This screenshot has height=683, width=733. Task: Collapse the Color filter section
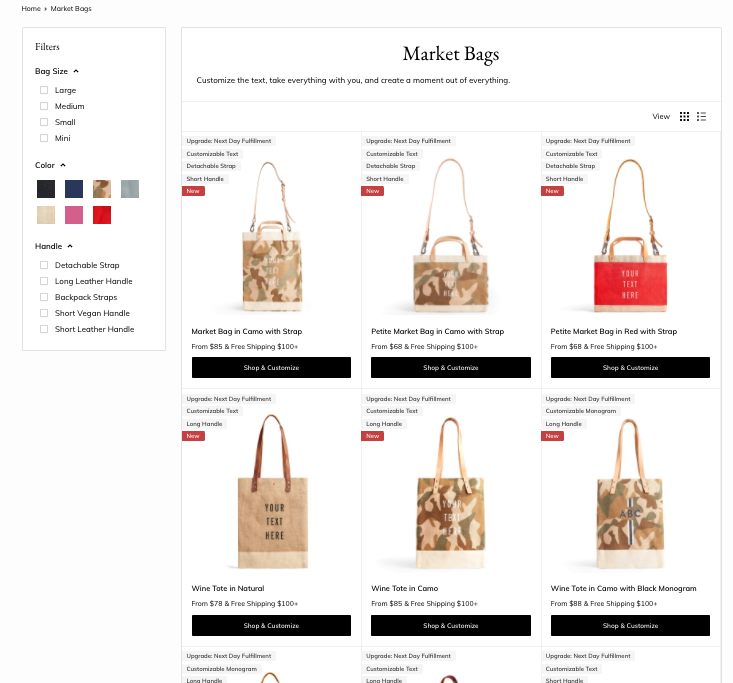coord(50,165)
